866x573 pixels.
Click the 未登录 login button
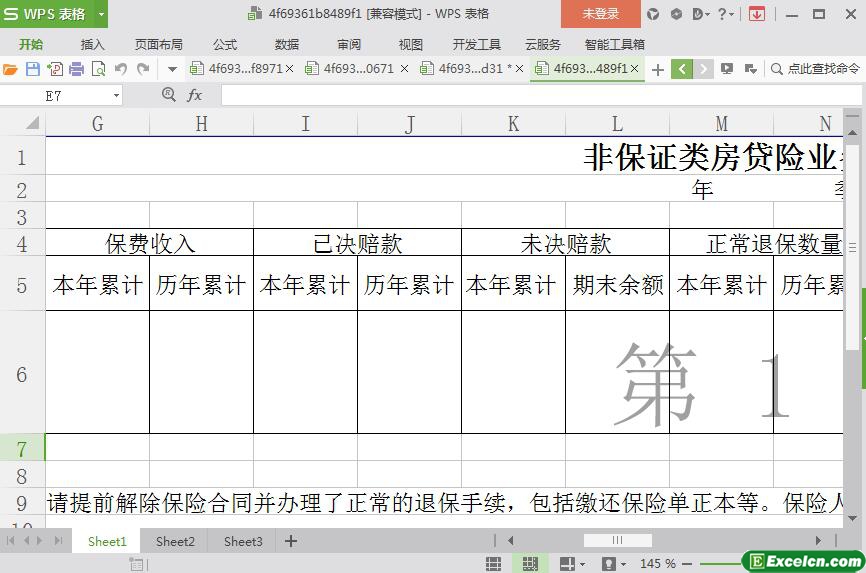(x=600, y=14)
